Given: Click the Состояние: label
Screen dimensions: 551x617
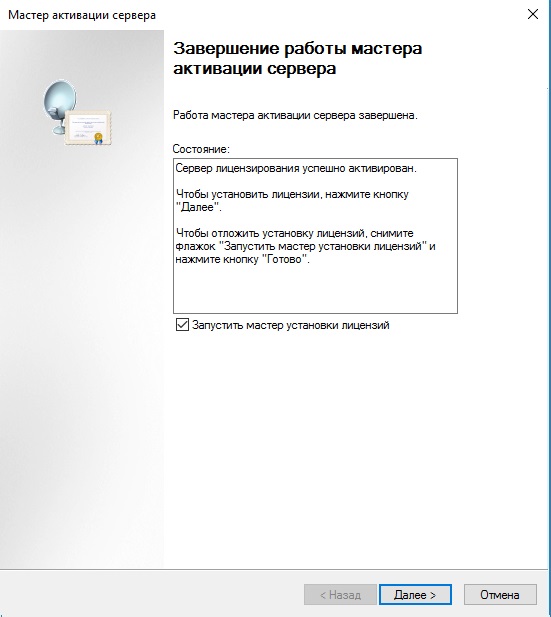Looking at the screenshot, I should tap(201, 149).
